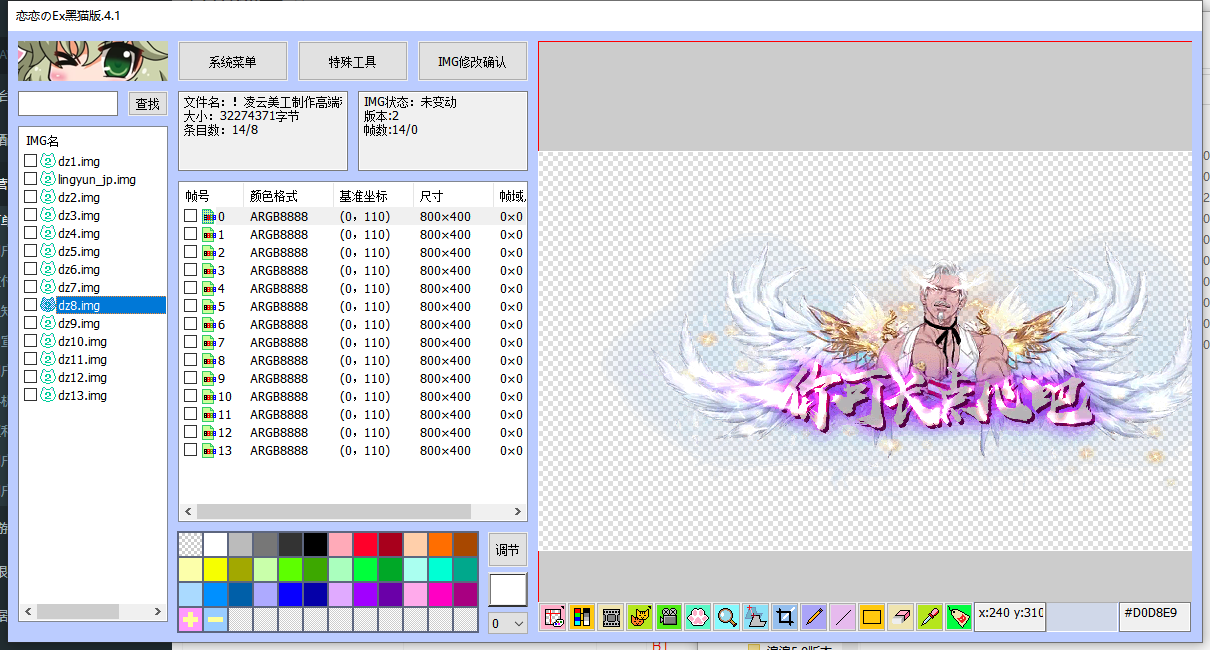
Task: Open the number dropdown below the color palette
Action: [507, 624]
